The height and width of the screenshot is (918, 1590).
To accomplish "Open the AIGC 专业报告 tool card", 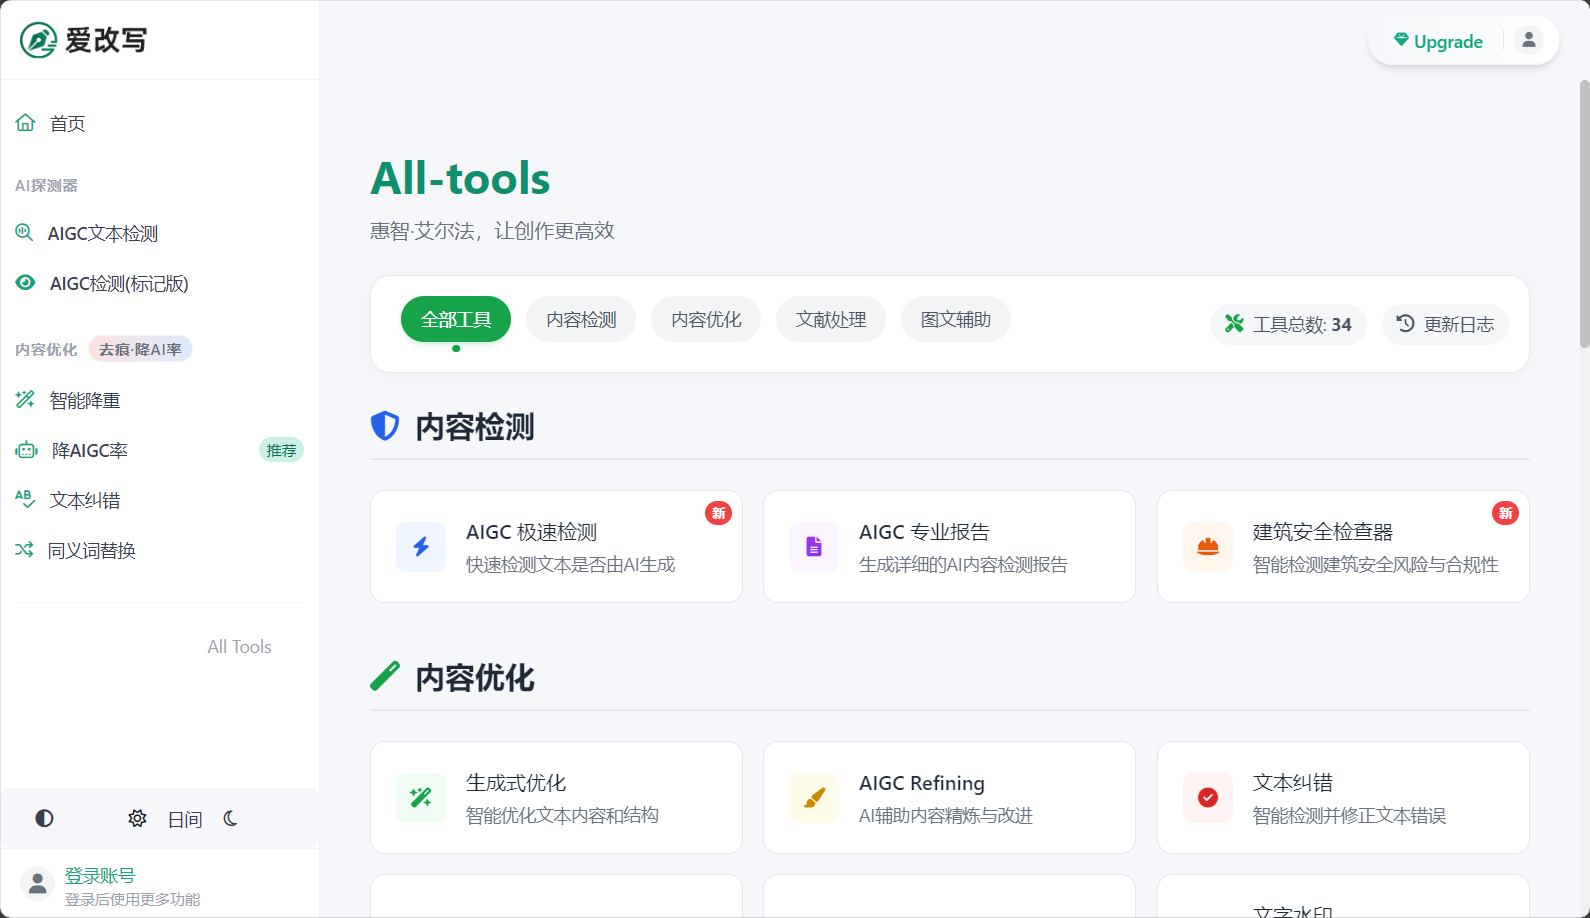I will click(x=949, y=546).
